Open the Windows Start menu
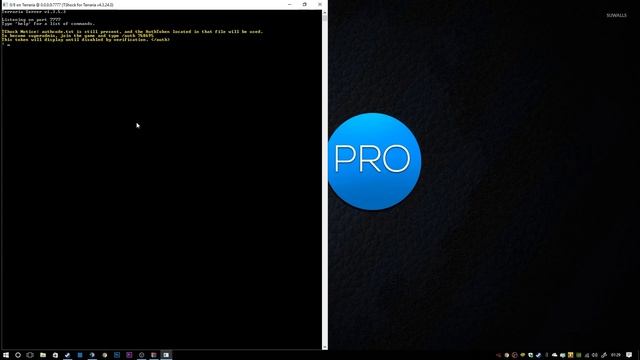The width and height of the screenshot is (640, 360). (6, 355)
